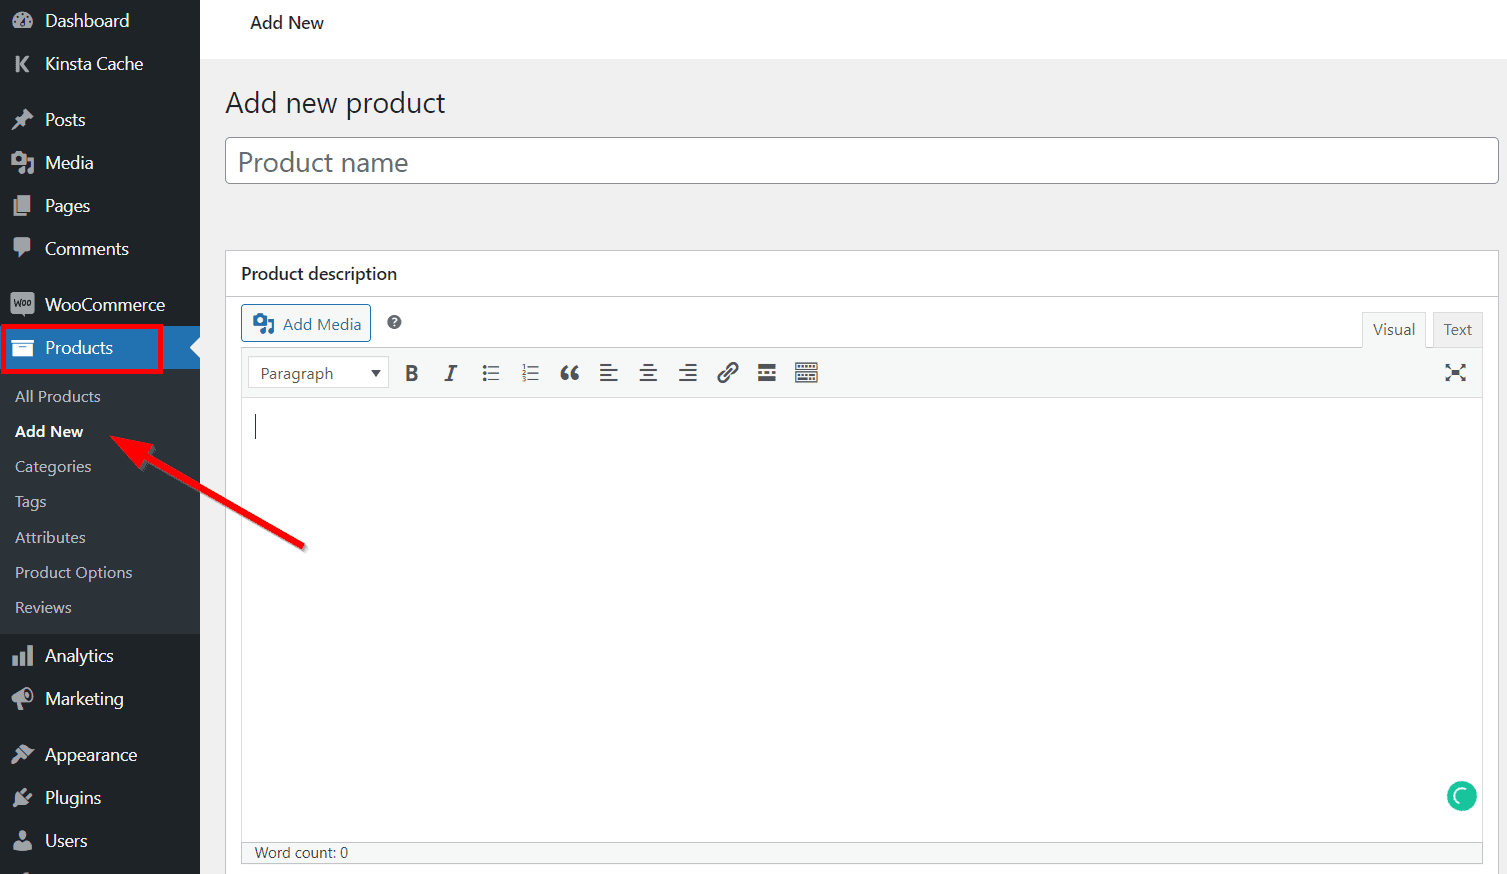Switch to the Visual editor tab
Screen dimensions: 1507x874
[1394, 329]
